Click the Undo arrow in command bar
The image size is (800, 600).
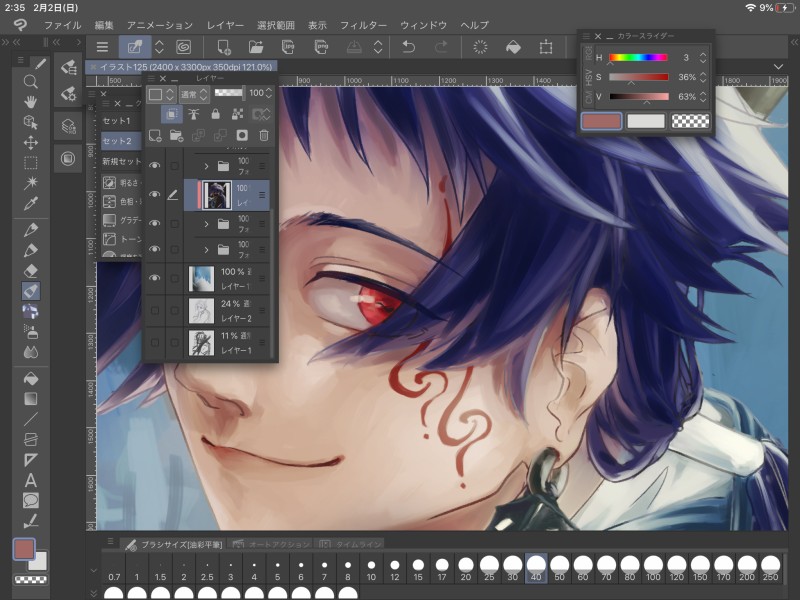coord(408,47)
